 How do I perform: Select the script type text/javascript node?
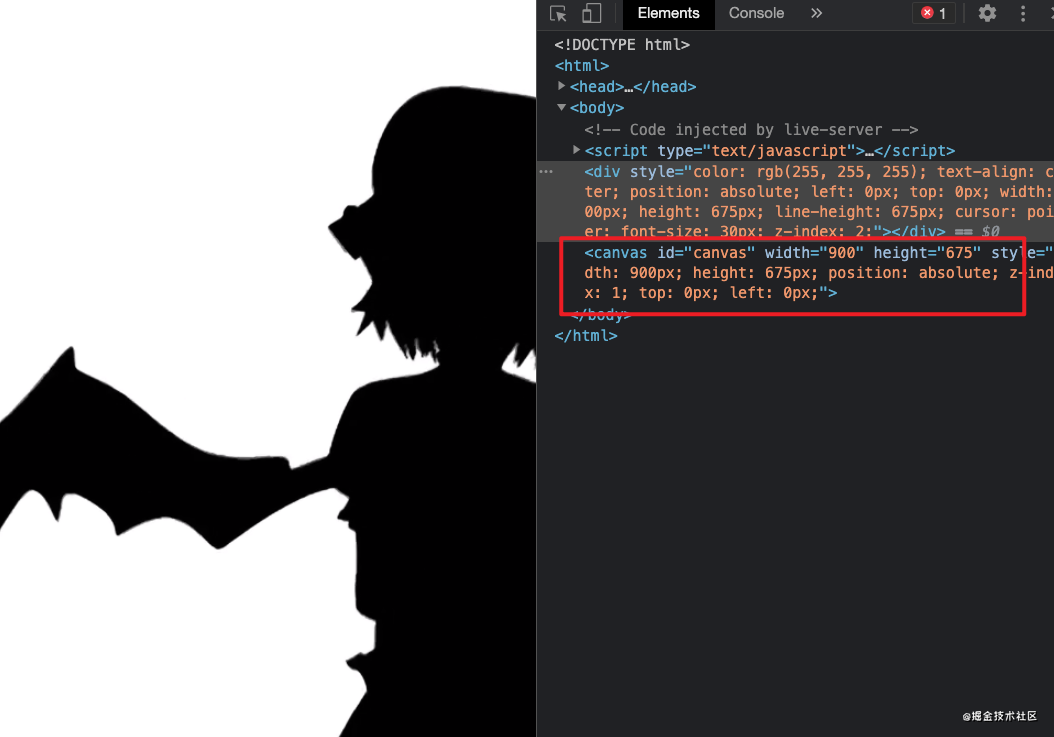(x=769, y=151)
